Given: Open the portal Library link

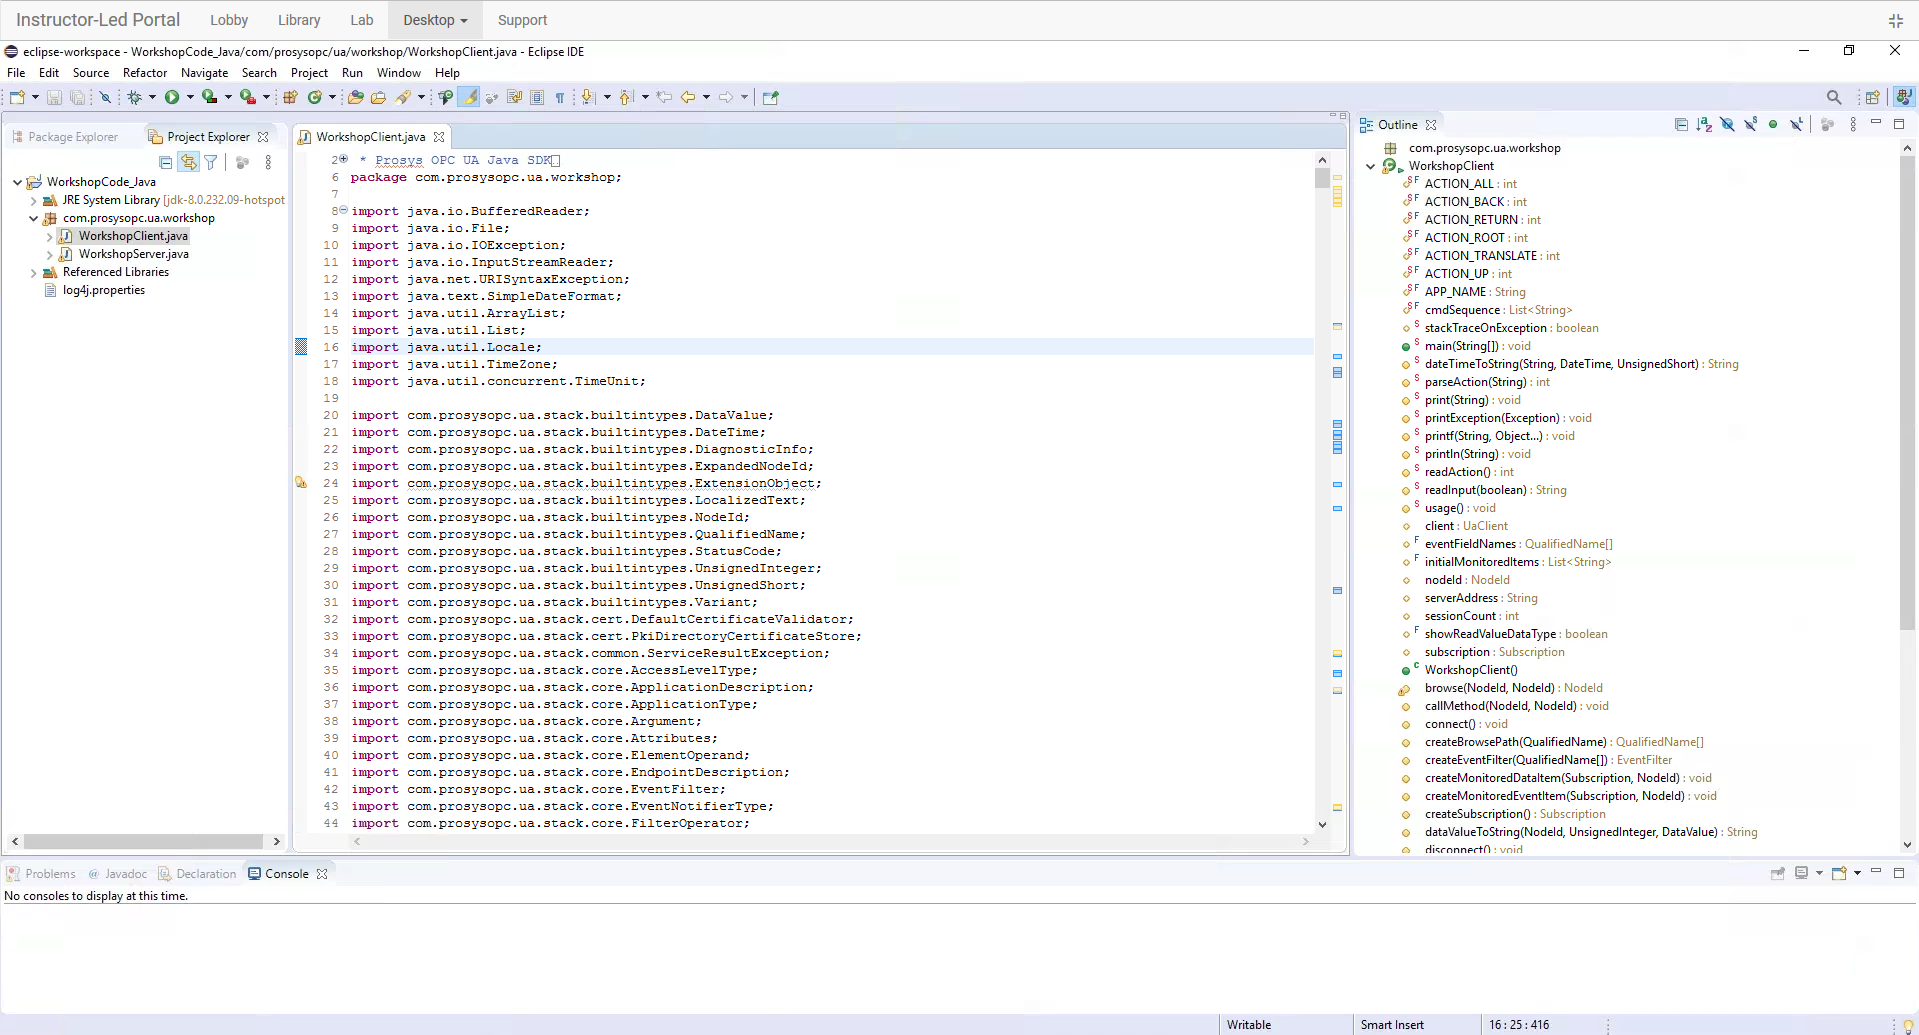Looking at the screenshot, I should coord(299,20).
